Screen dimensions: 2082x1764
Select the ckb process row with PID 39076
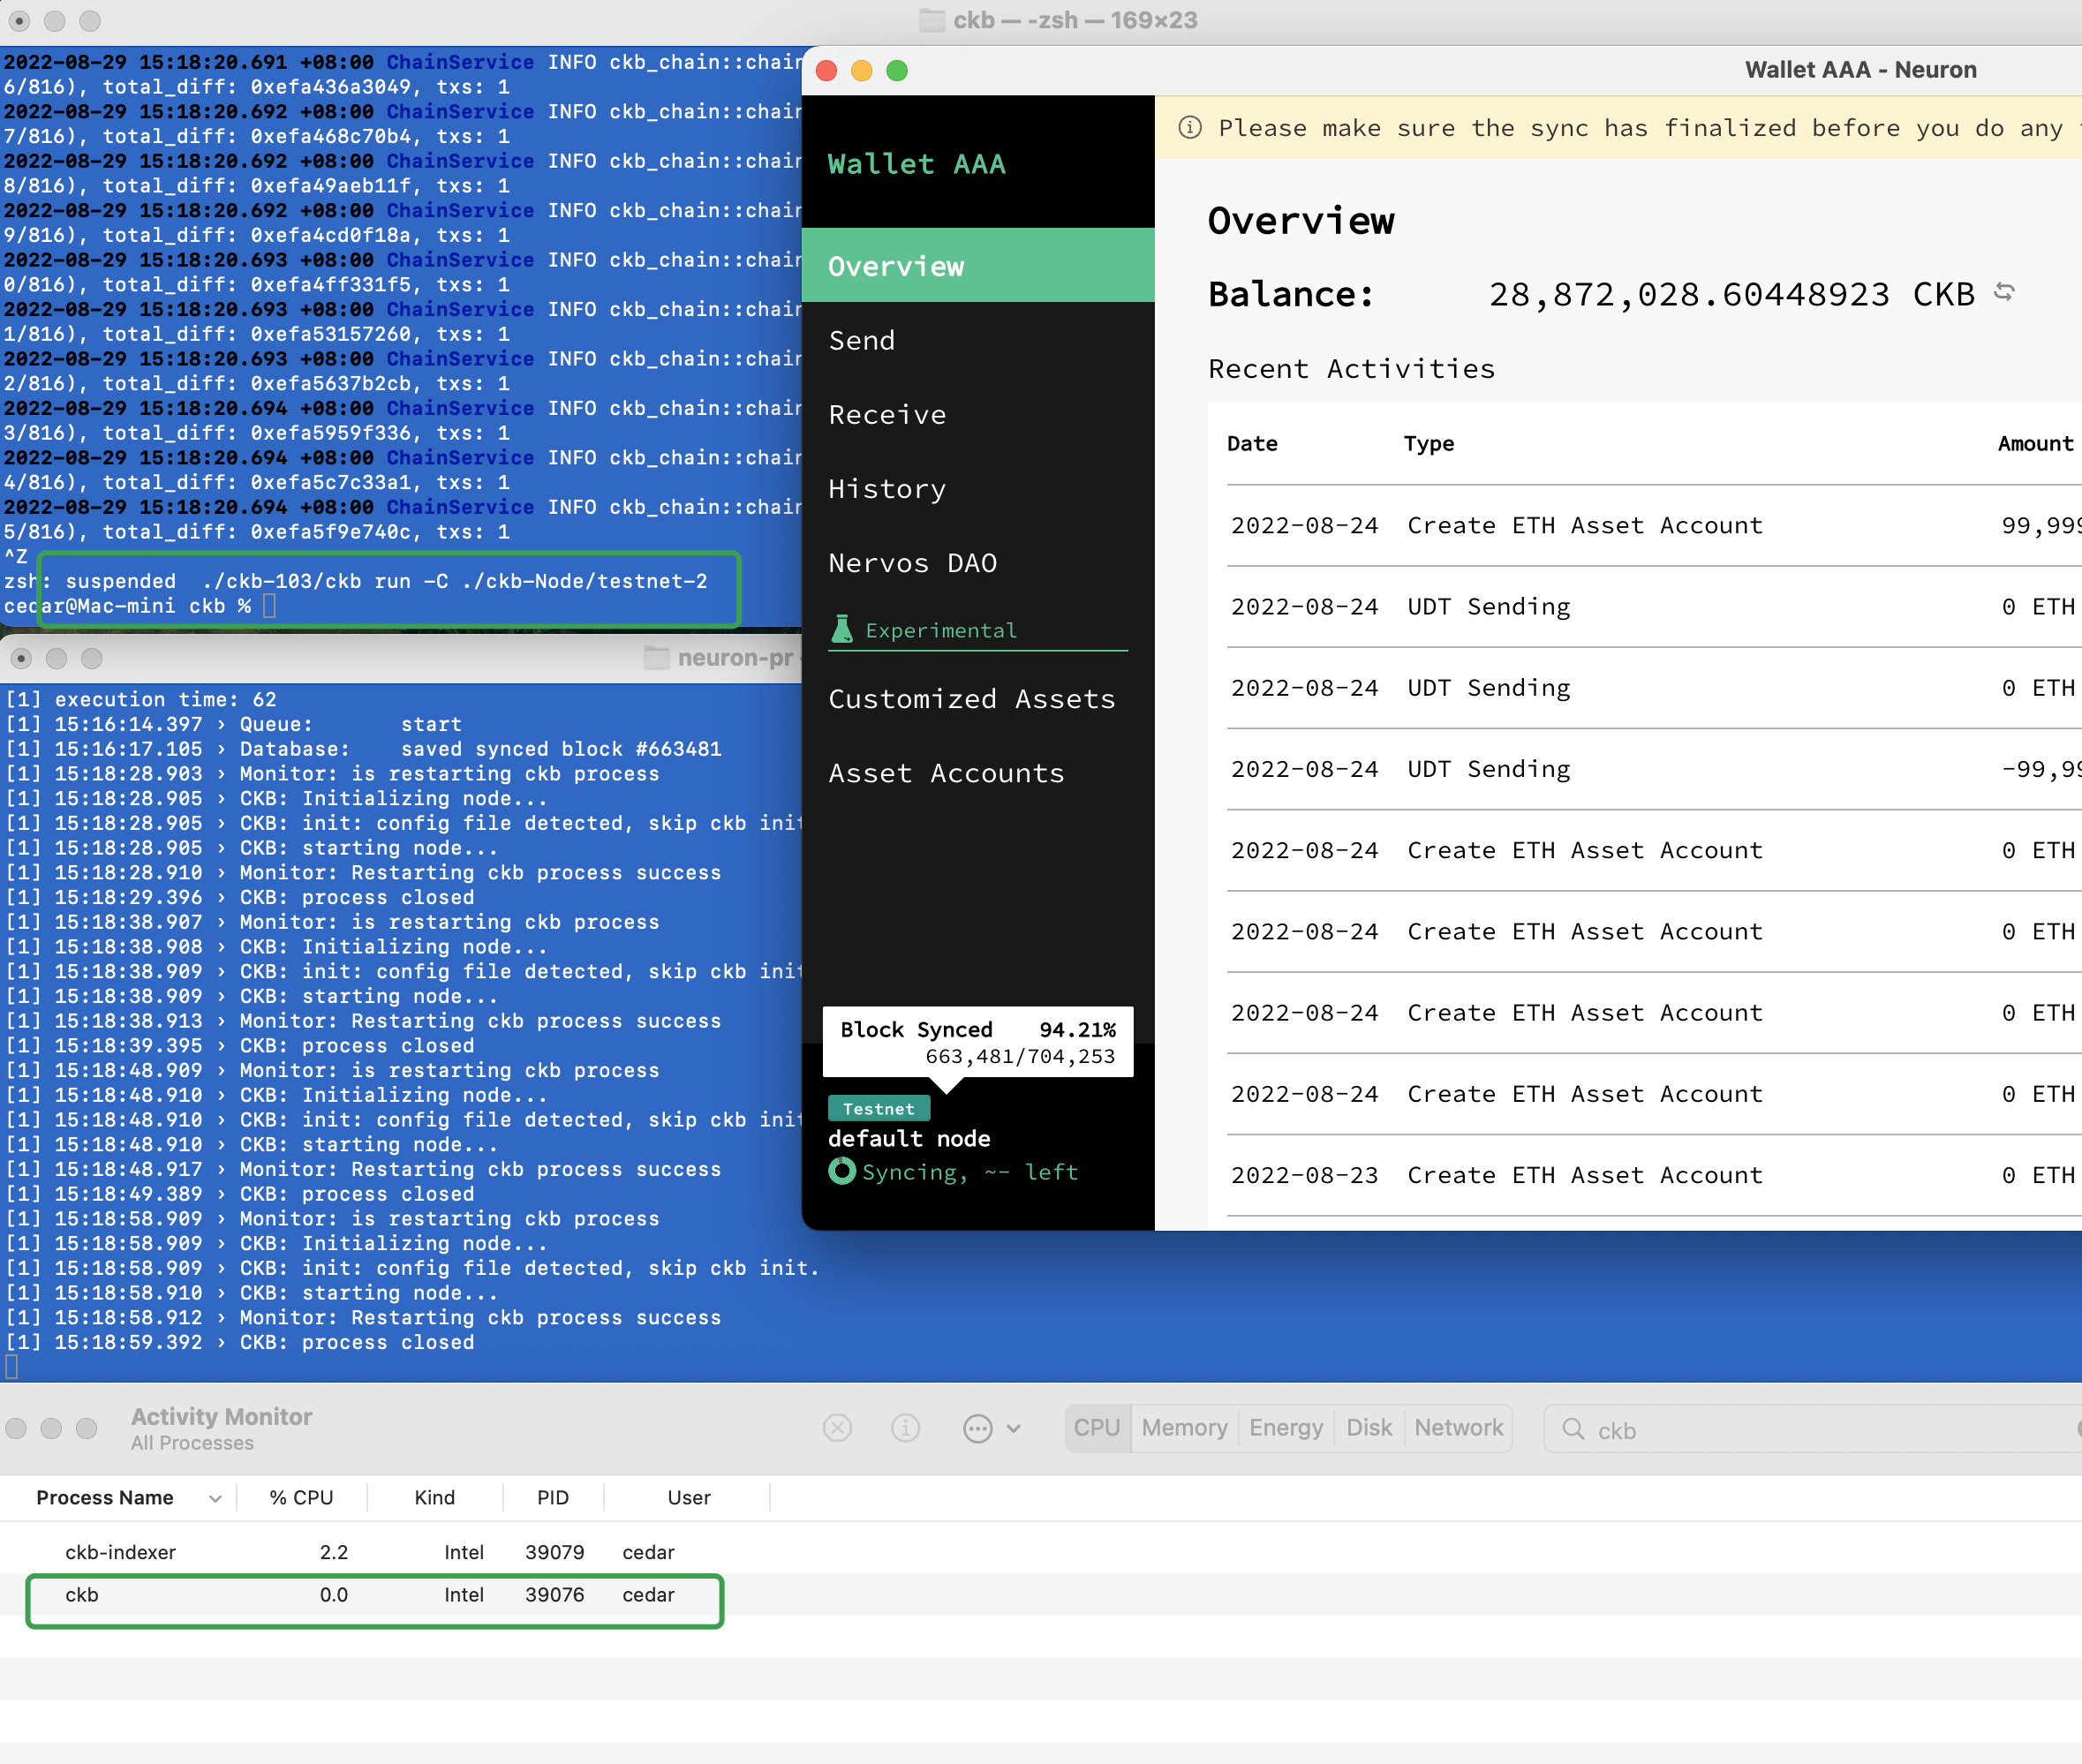1040,1595
